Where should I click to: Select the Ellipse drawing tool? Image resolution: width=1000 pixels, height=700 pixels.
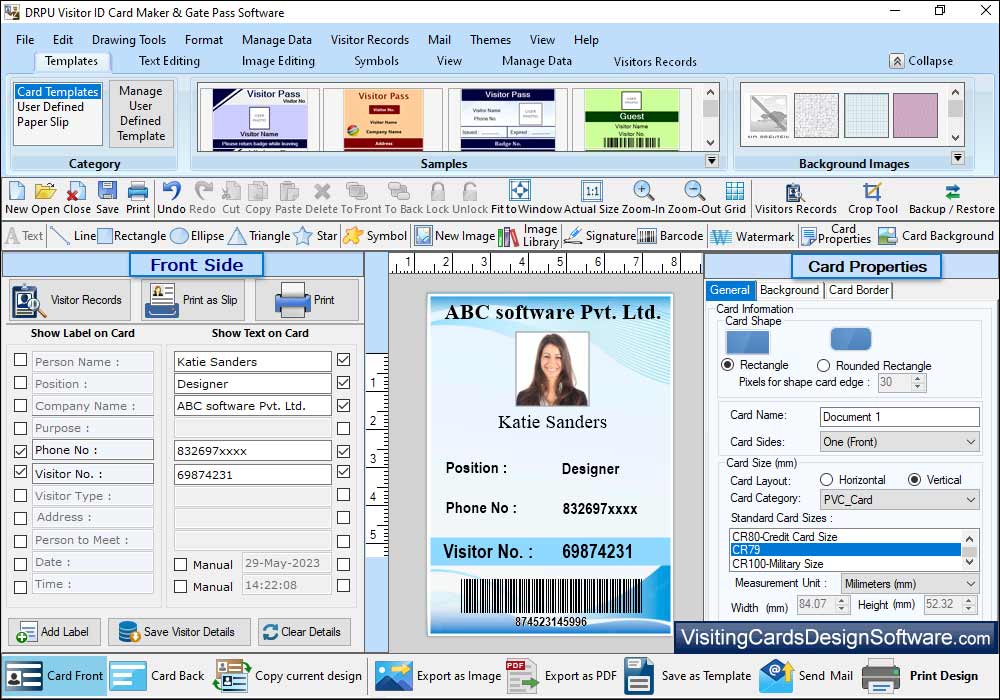(x=198, y=236)
